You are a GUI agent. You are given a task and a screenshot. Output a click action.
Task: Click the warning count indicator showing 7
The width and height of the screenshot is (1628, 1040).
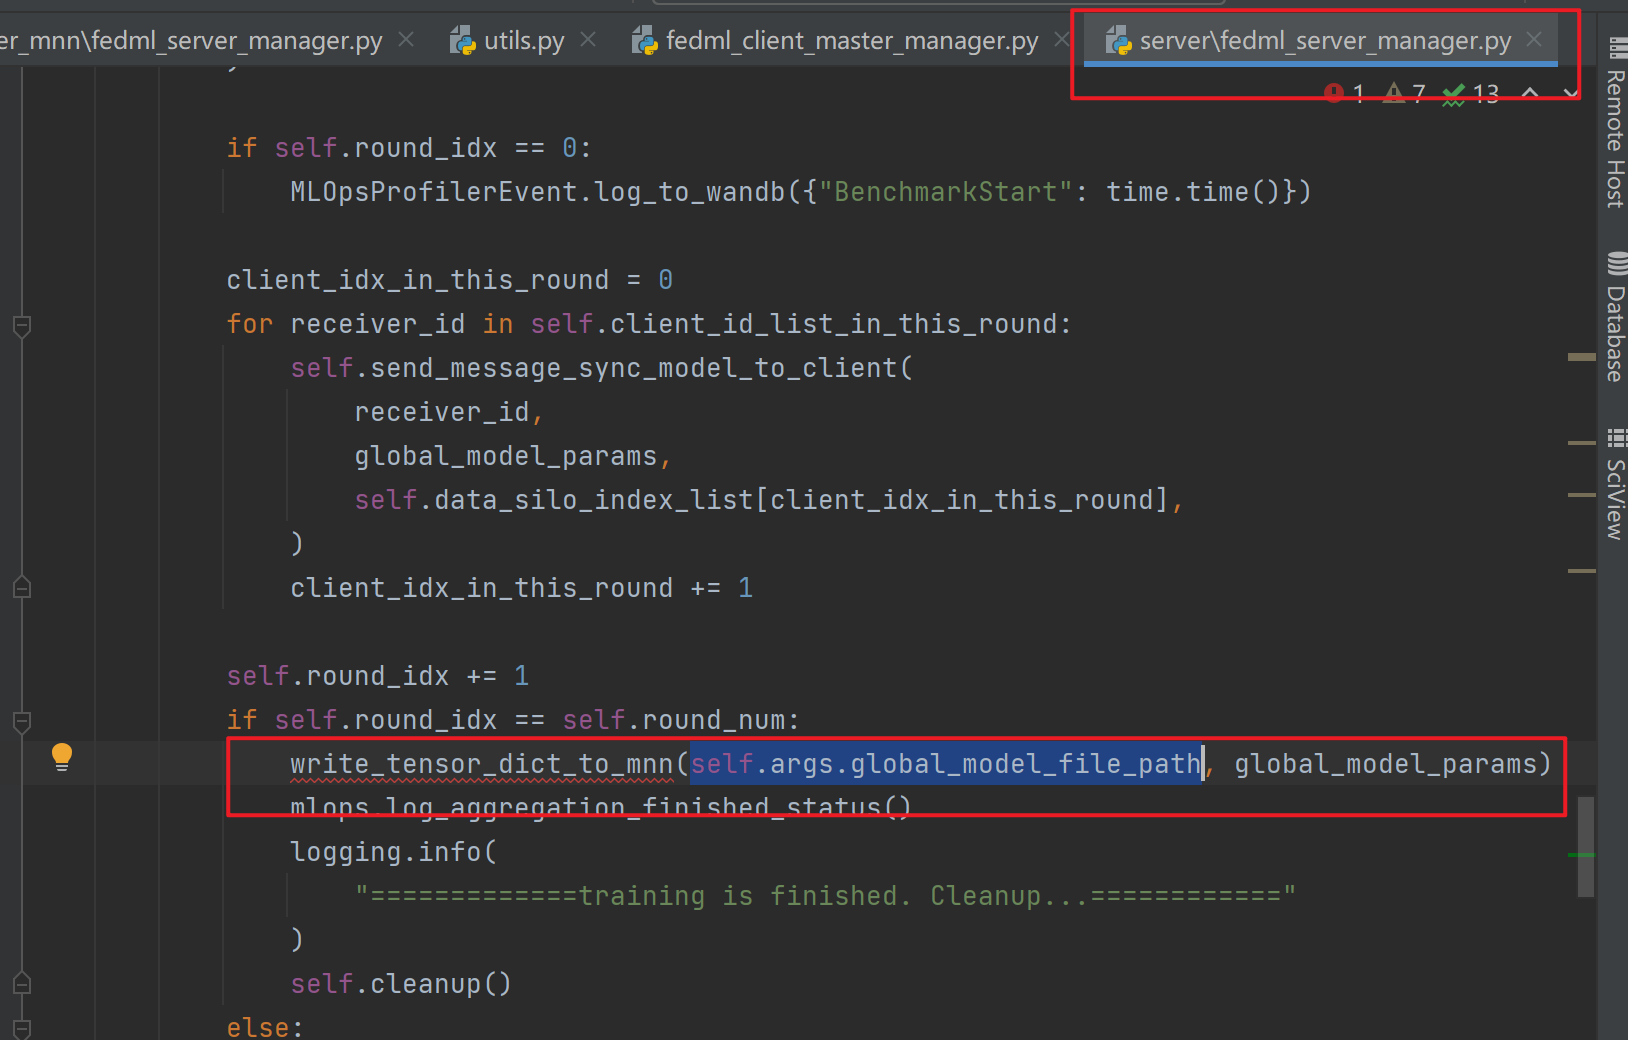(x=1405, y=92)
